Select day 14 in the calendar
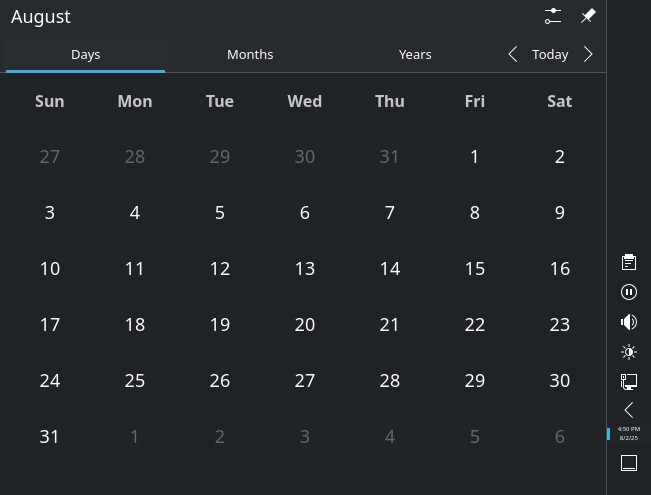 (x=389, y=269)
